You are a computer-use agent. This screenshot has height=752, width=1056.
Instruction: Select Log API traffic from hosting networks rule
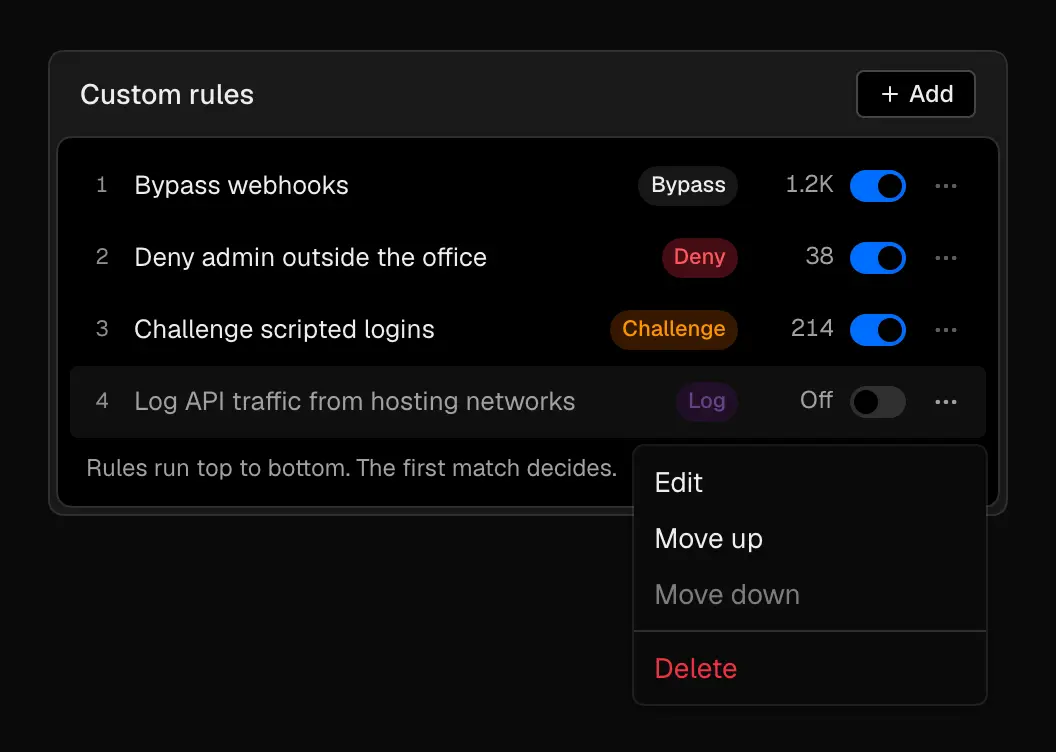[355, 402]
